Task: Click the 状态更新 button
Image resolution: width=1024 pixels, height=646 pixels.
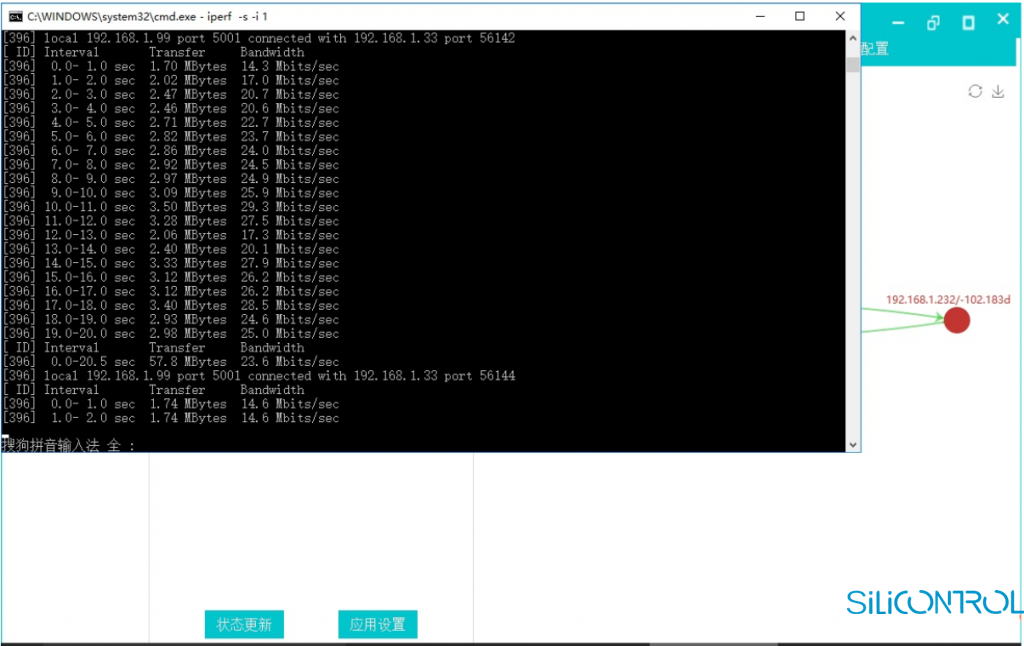Action: (x=244, y=624)
